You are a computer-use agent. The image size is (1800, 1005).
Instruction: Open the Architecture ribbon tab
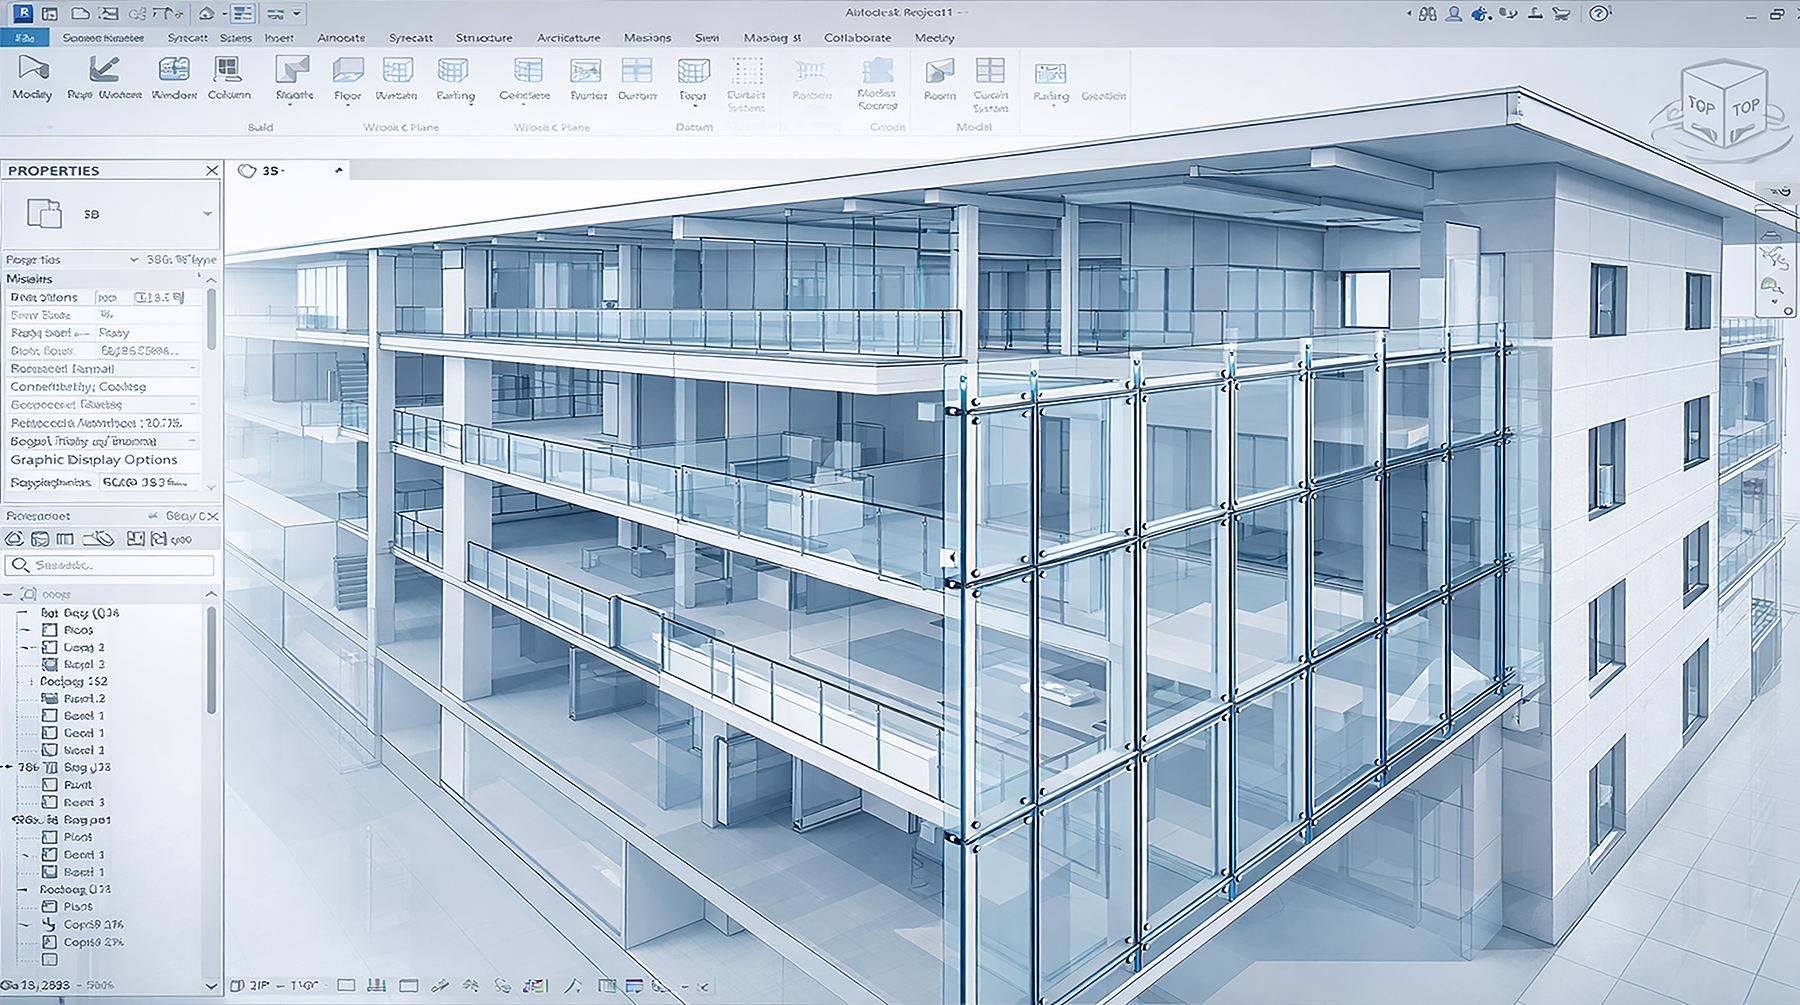(568, 38)
